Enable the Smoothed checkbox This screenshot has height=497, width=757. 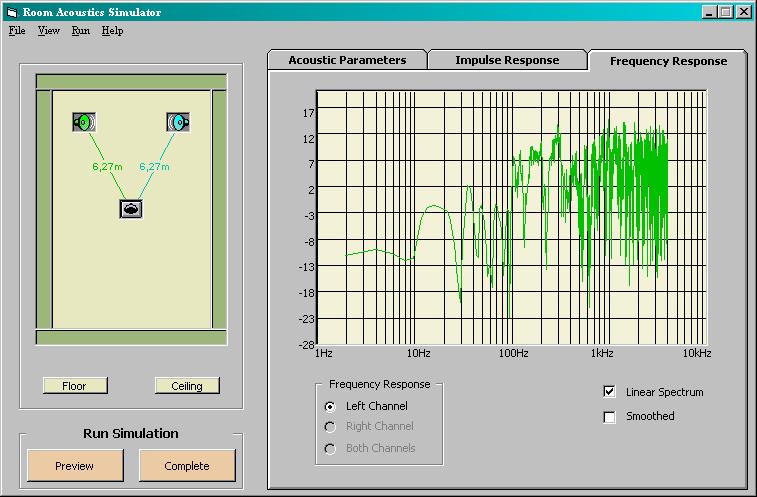[x=609, y=416]
